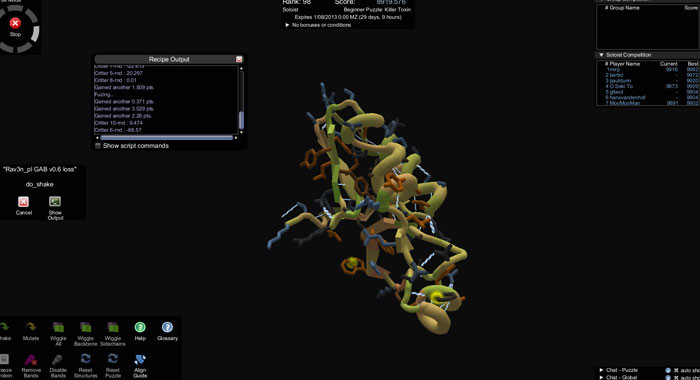
Task: Select the Mutate tool
Action: coord(31,331)
